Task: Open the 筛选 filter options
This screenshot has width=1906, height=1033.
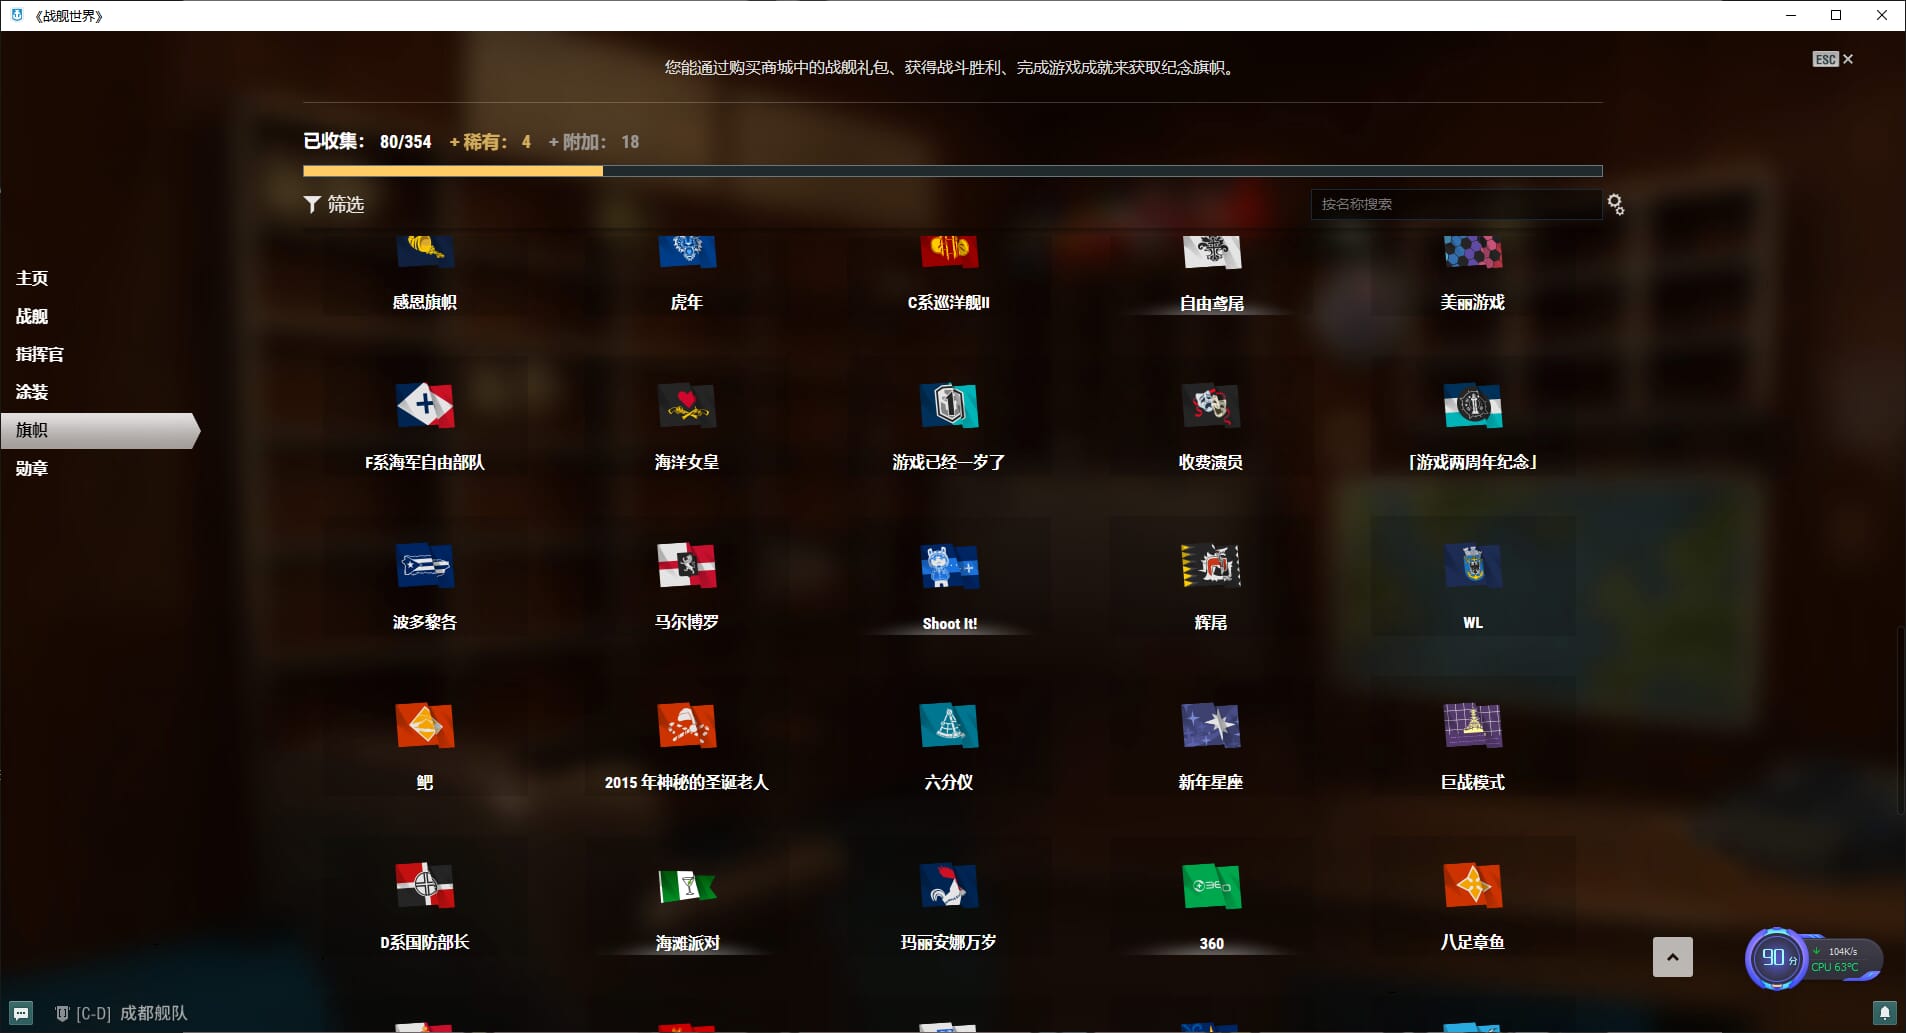Action: 334,204
